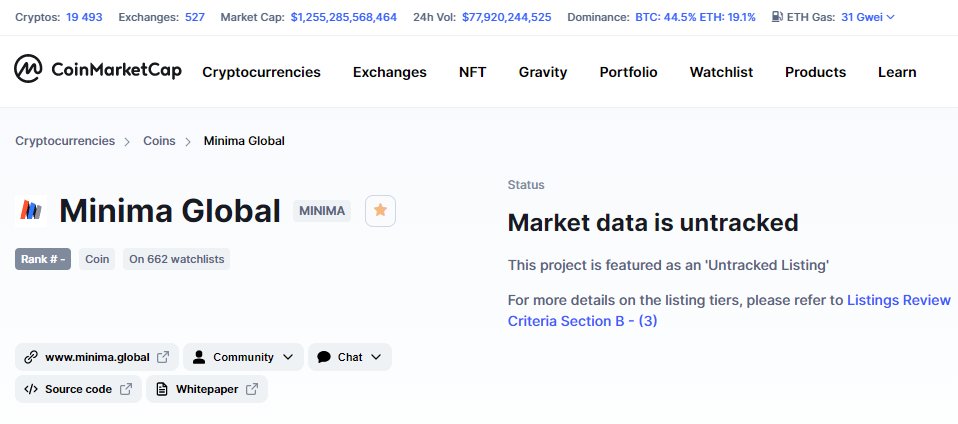Viewport: 958px width, 424px height.
Task: Open the NFT menu
Action: (x=472, y=72)
